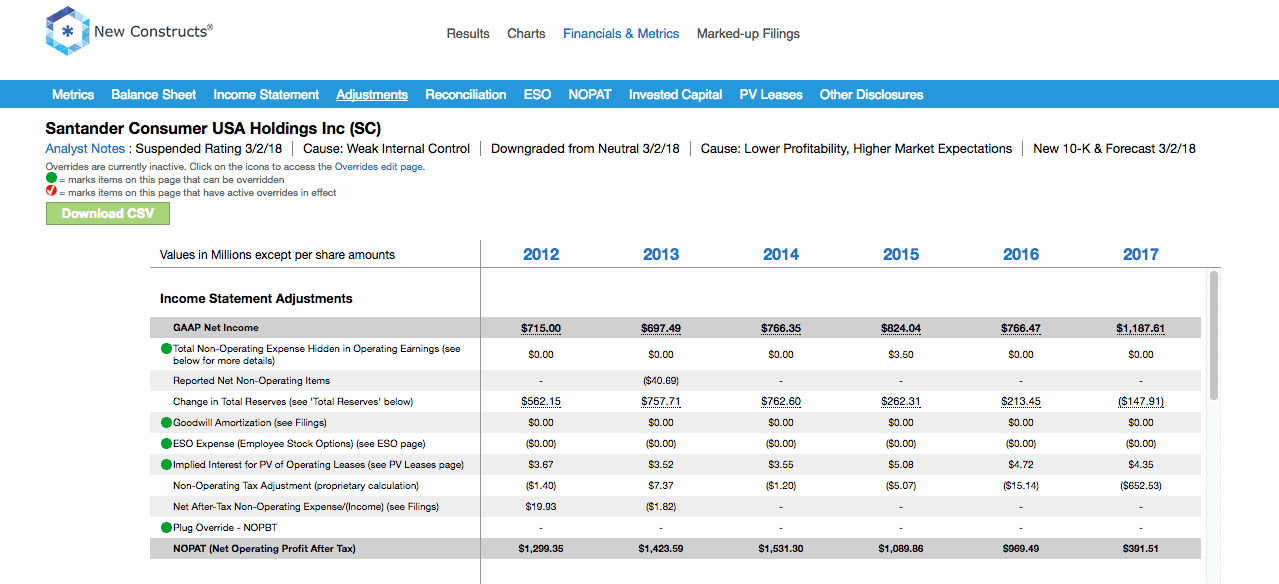Viewport: 1279px width, 584px height.
Task: Click the Income Statement Adjustments heading
Action: pyautogui.click(x=256, y=298)
